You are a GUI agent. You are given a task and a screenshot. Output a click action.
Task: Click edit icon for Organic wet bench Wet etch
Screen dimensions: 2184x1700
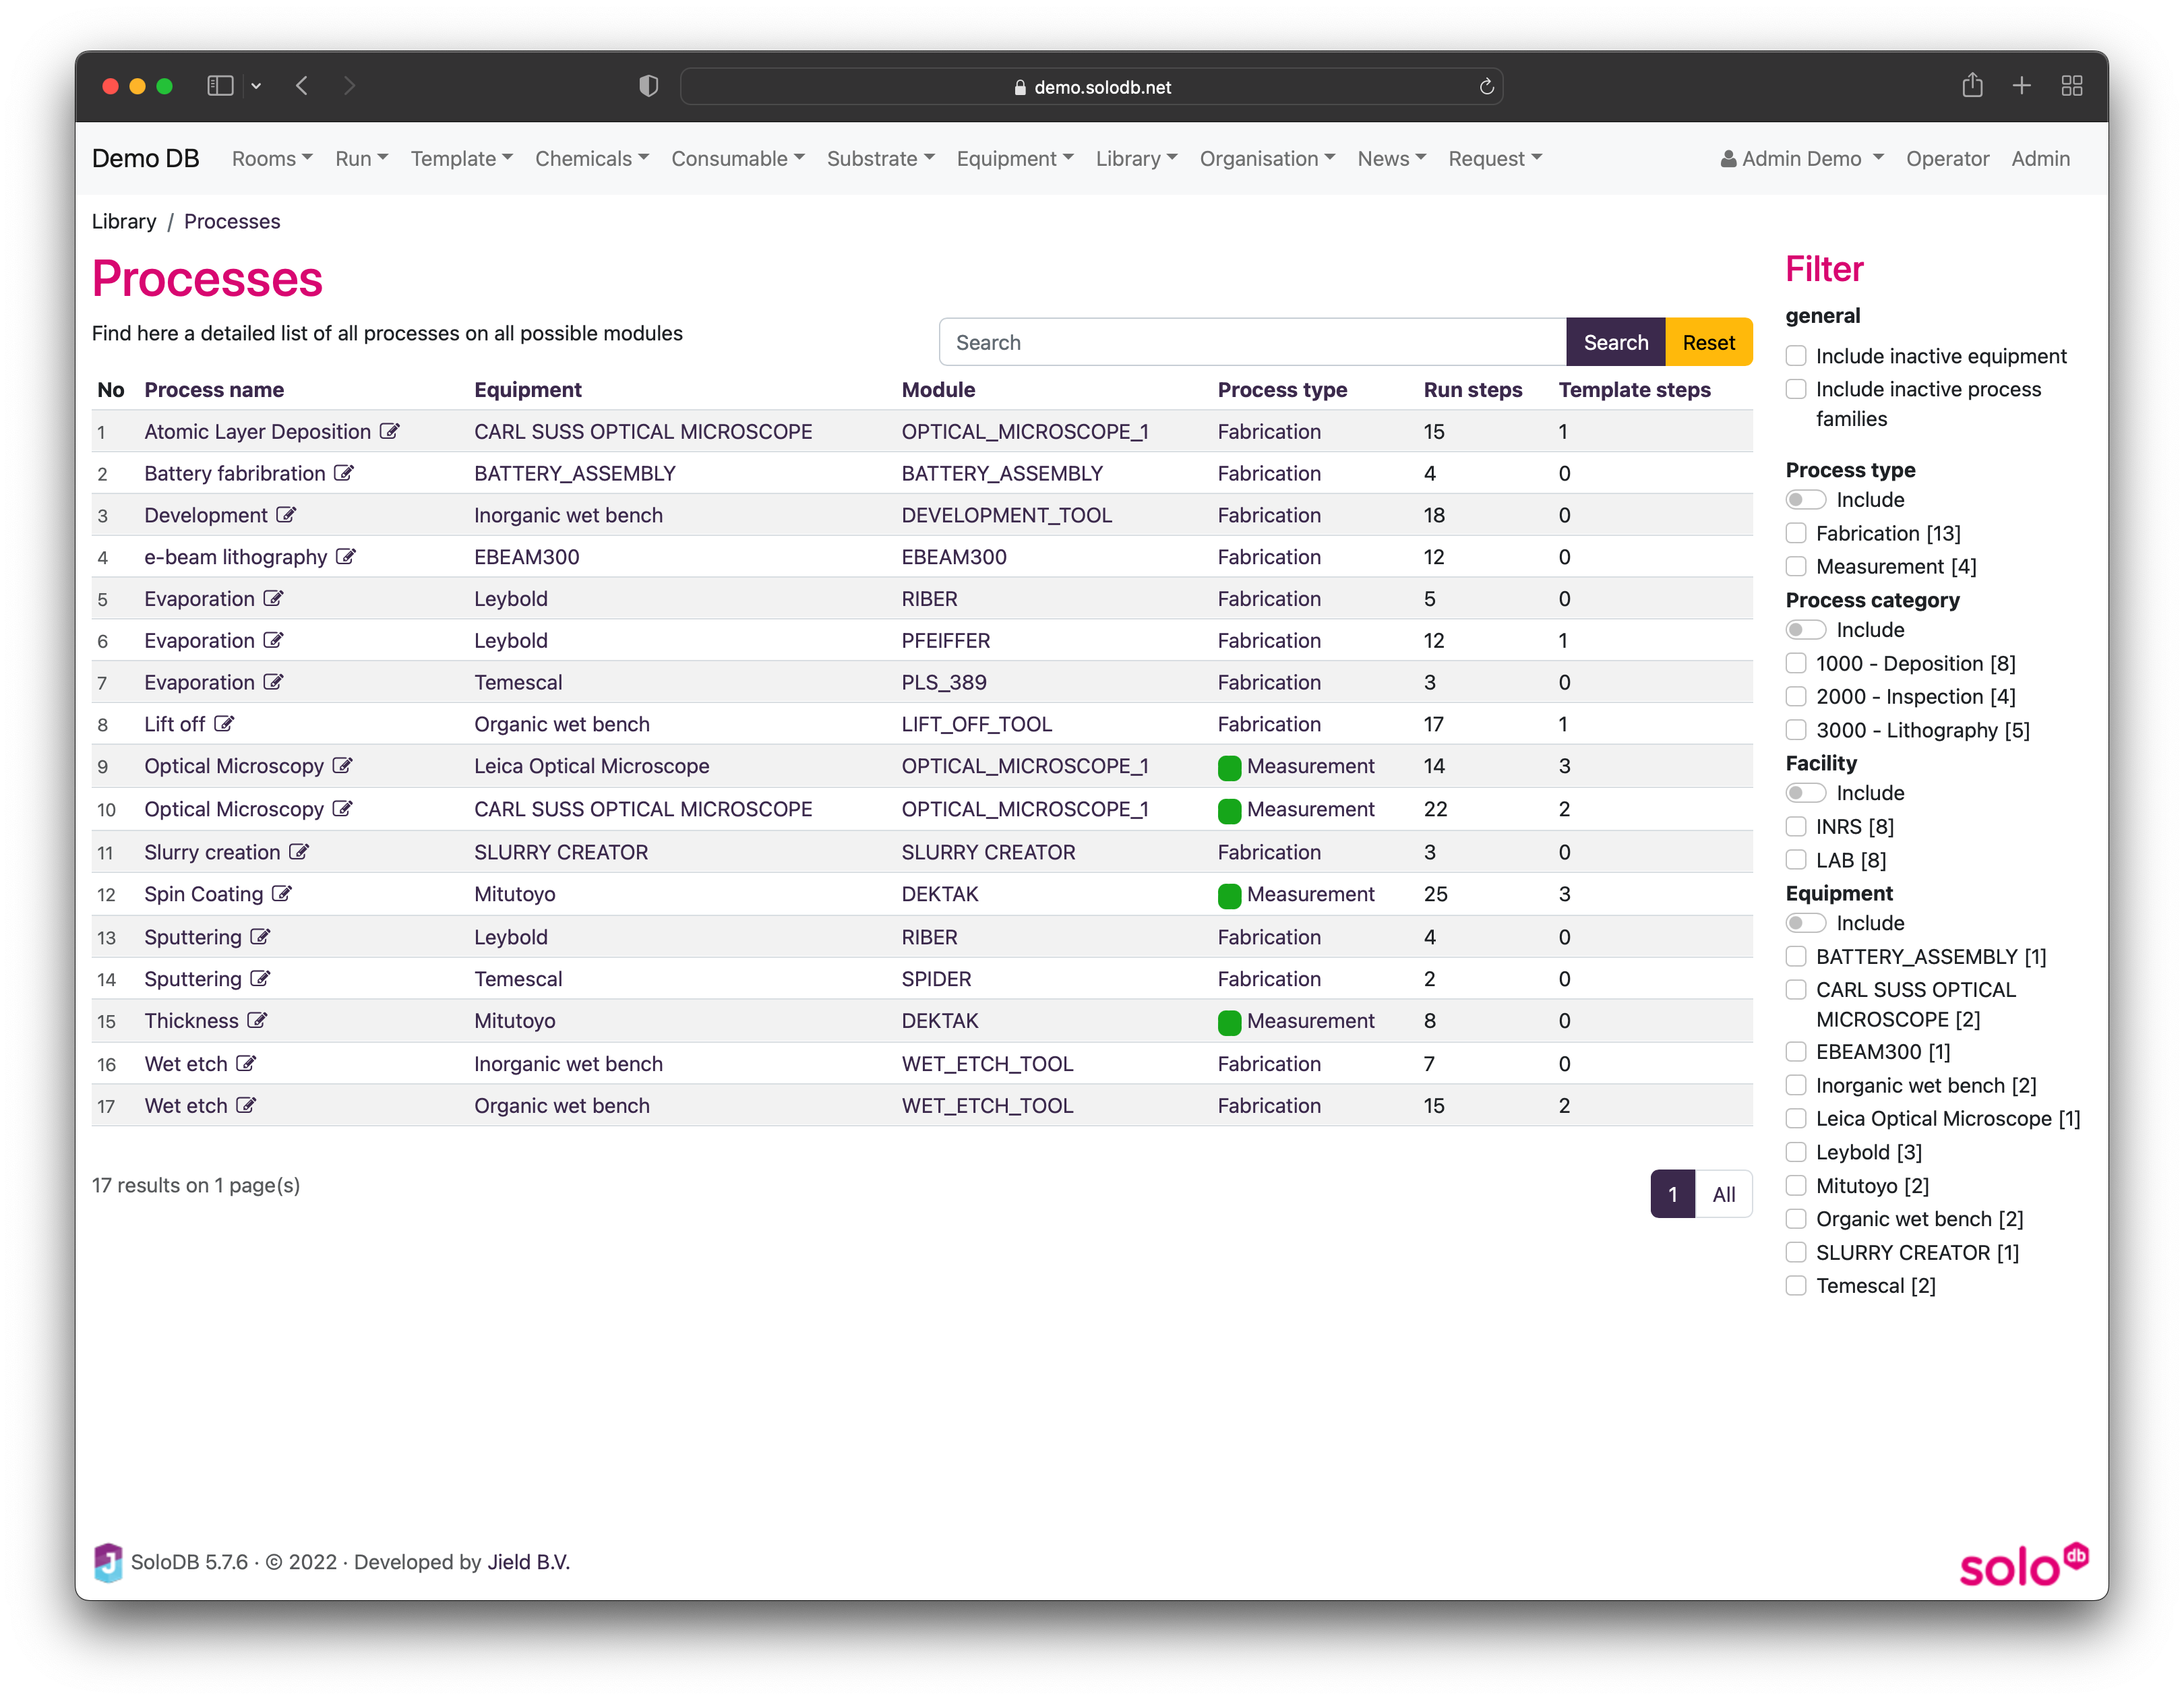pos(246,1106)
